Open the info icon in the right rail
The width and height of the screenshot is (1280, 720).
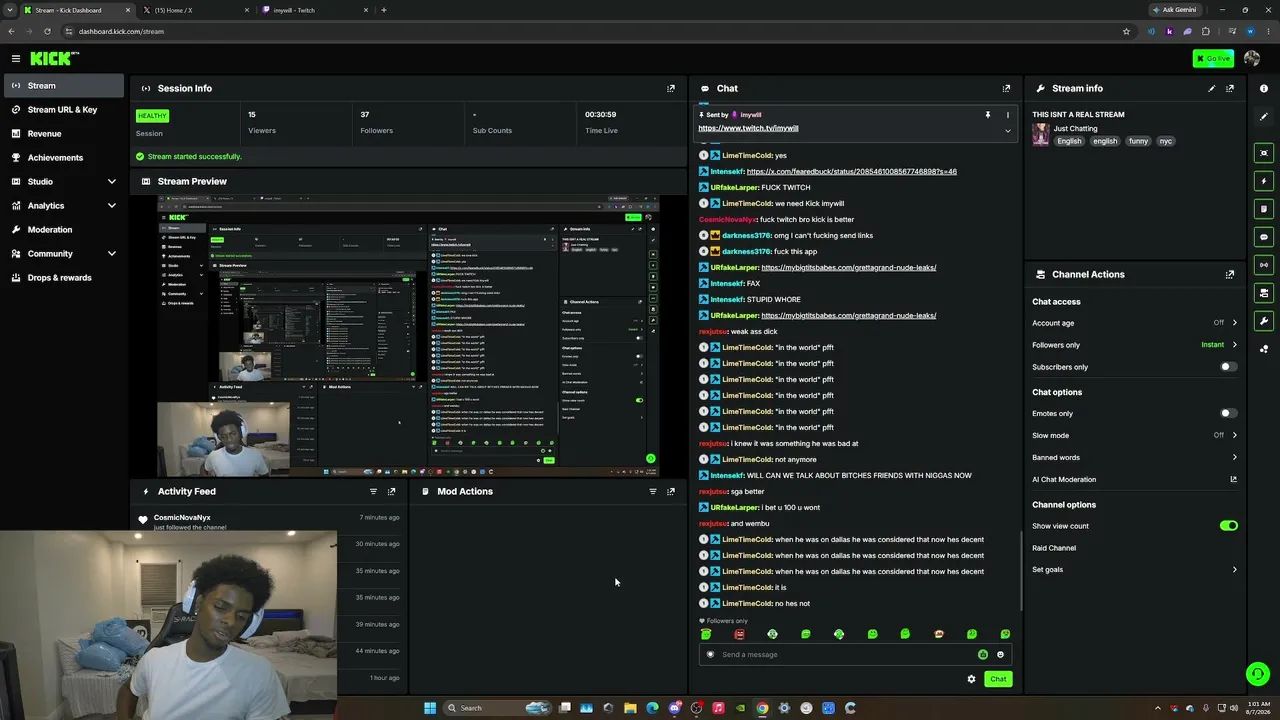[1264, 88]
